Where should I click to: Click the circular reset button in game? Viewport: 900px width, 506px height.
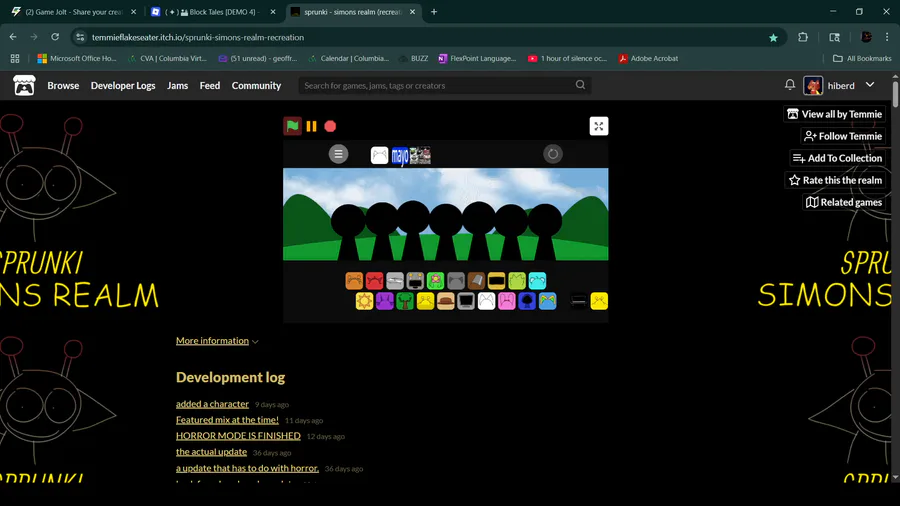click(553, 154)
